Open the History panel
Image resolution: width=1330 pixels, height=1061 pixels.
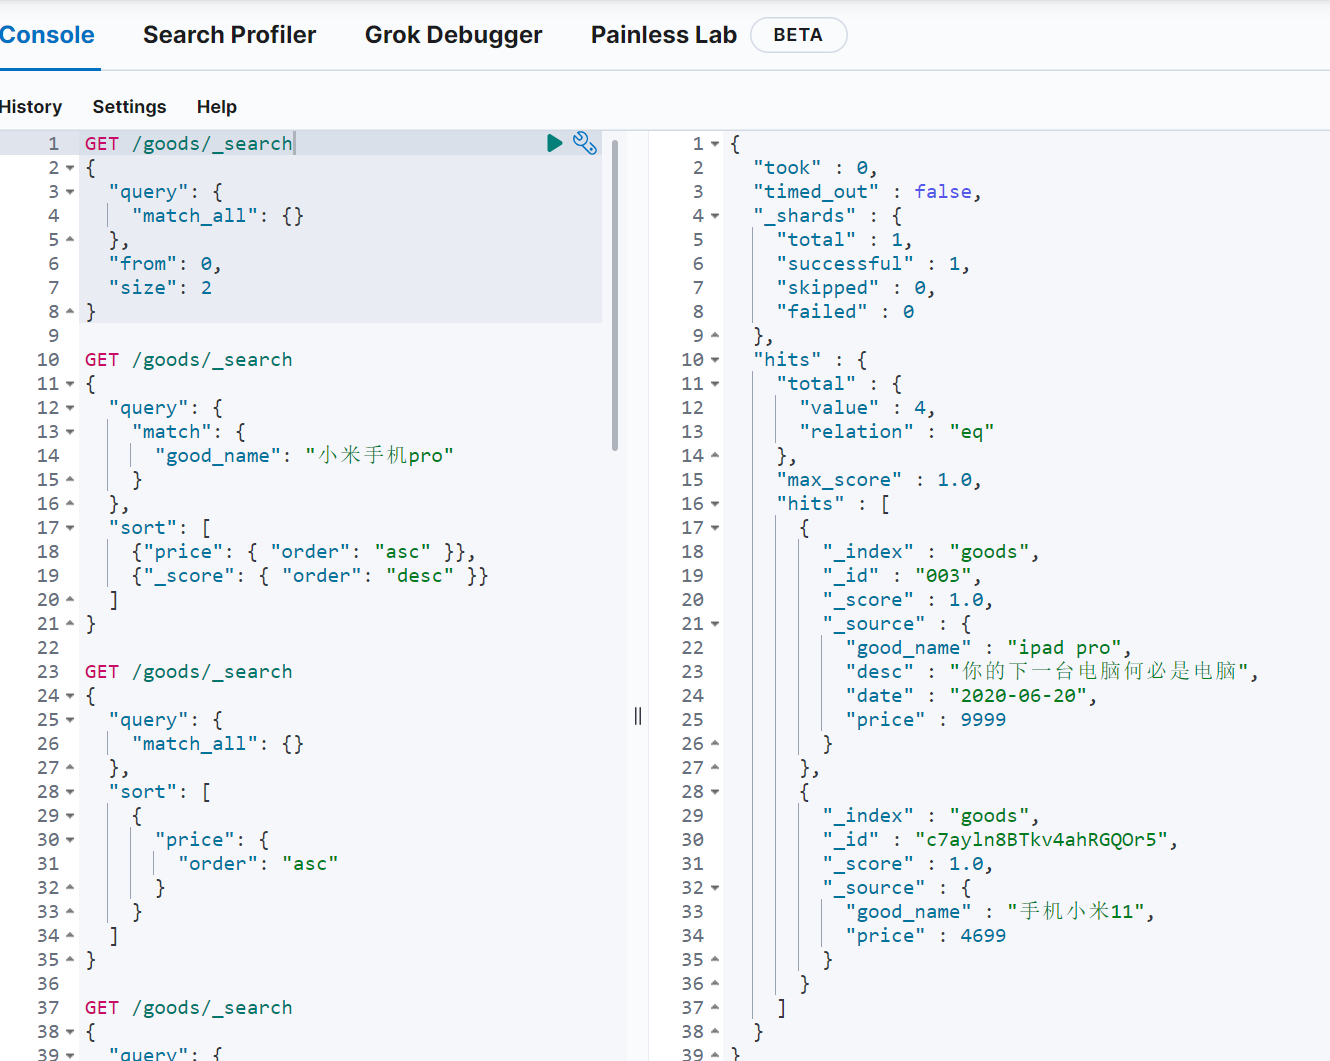click(31, 107)
